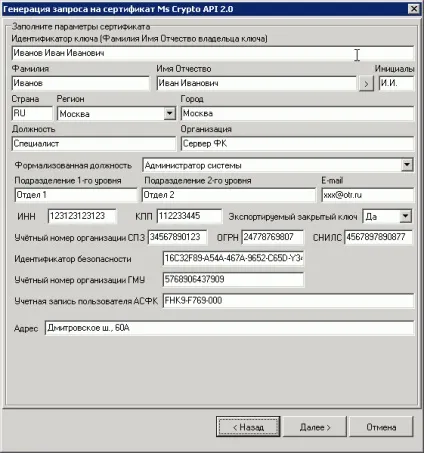The width and height of the screenshot is (424, 453).
Task: Go back with the Назад button
Action: pyautogui.click(x=248, y=427)
